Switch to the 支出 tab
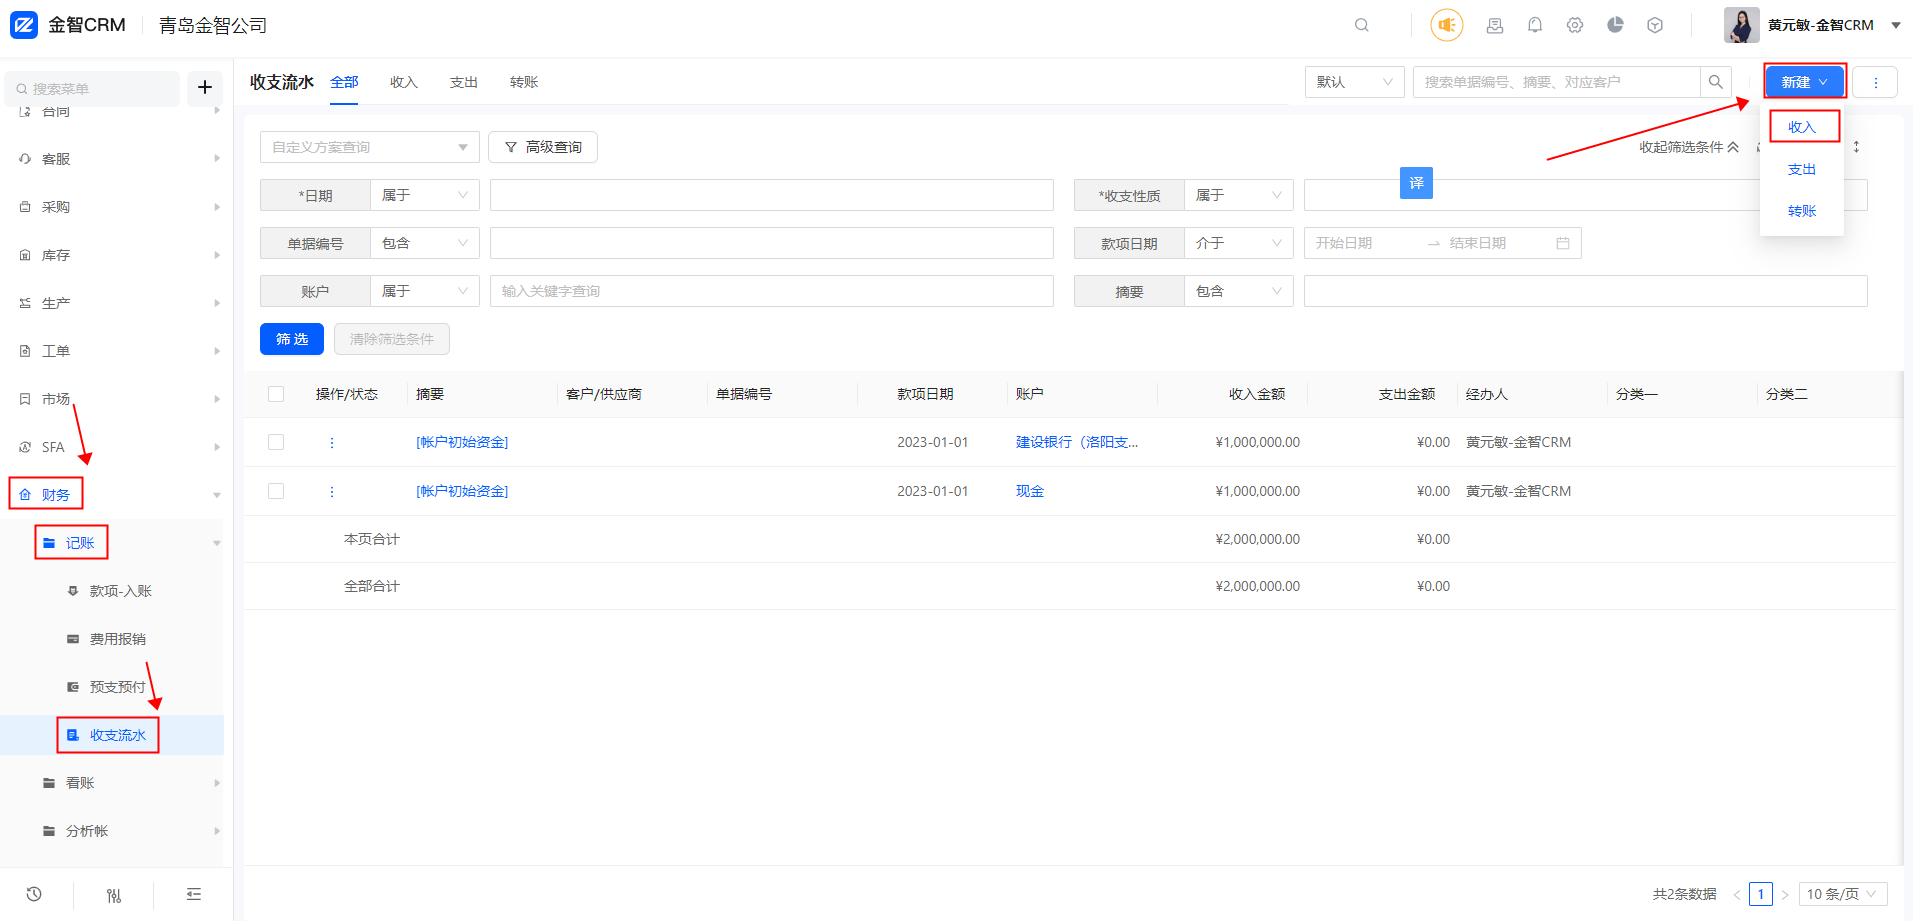This screenshot has width=1913, height=921. pos(463,82)
